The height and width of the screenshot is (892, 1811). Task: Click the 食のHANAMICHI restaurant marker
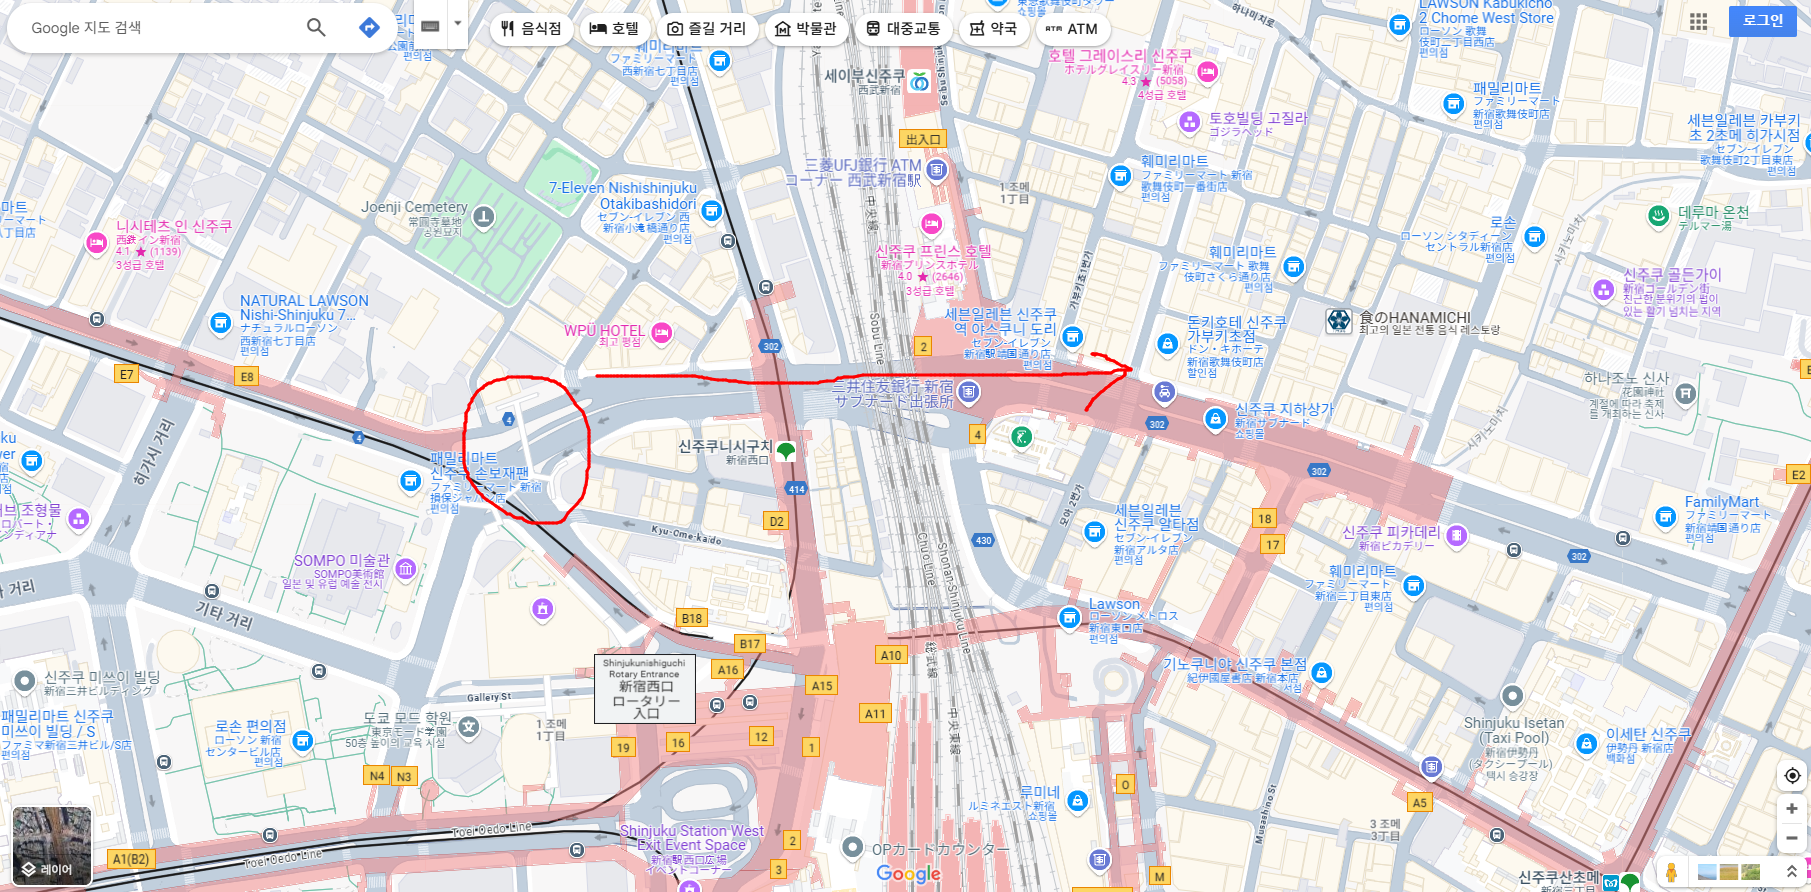click(1339, 321)
